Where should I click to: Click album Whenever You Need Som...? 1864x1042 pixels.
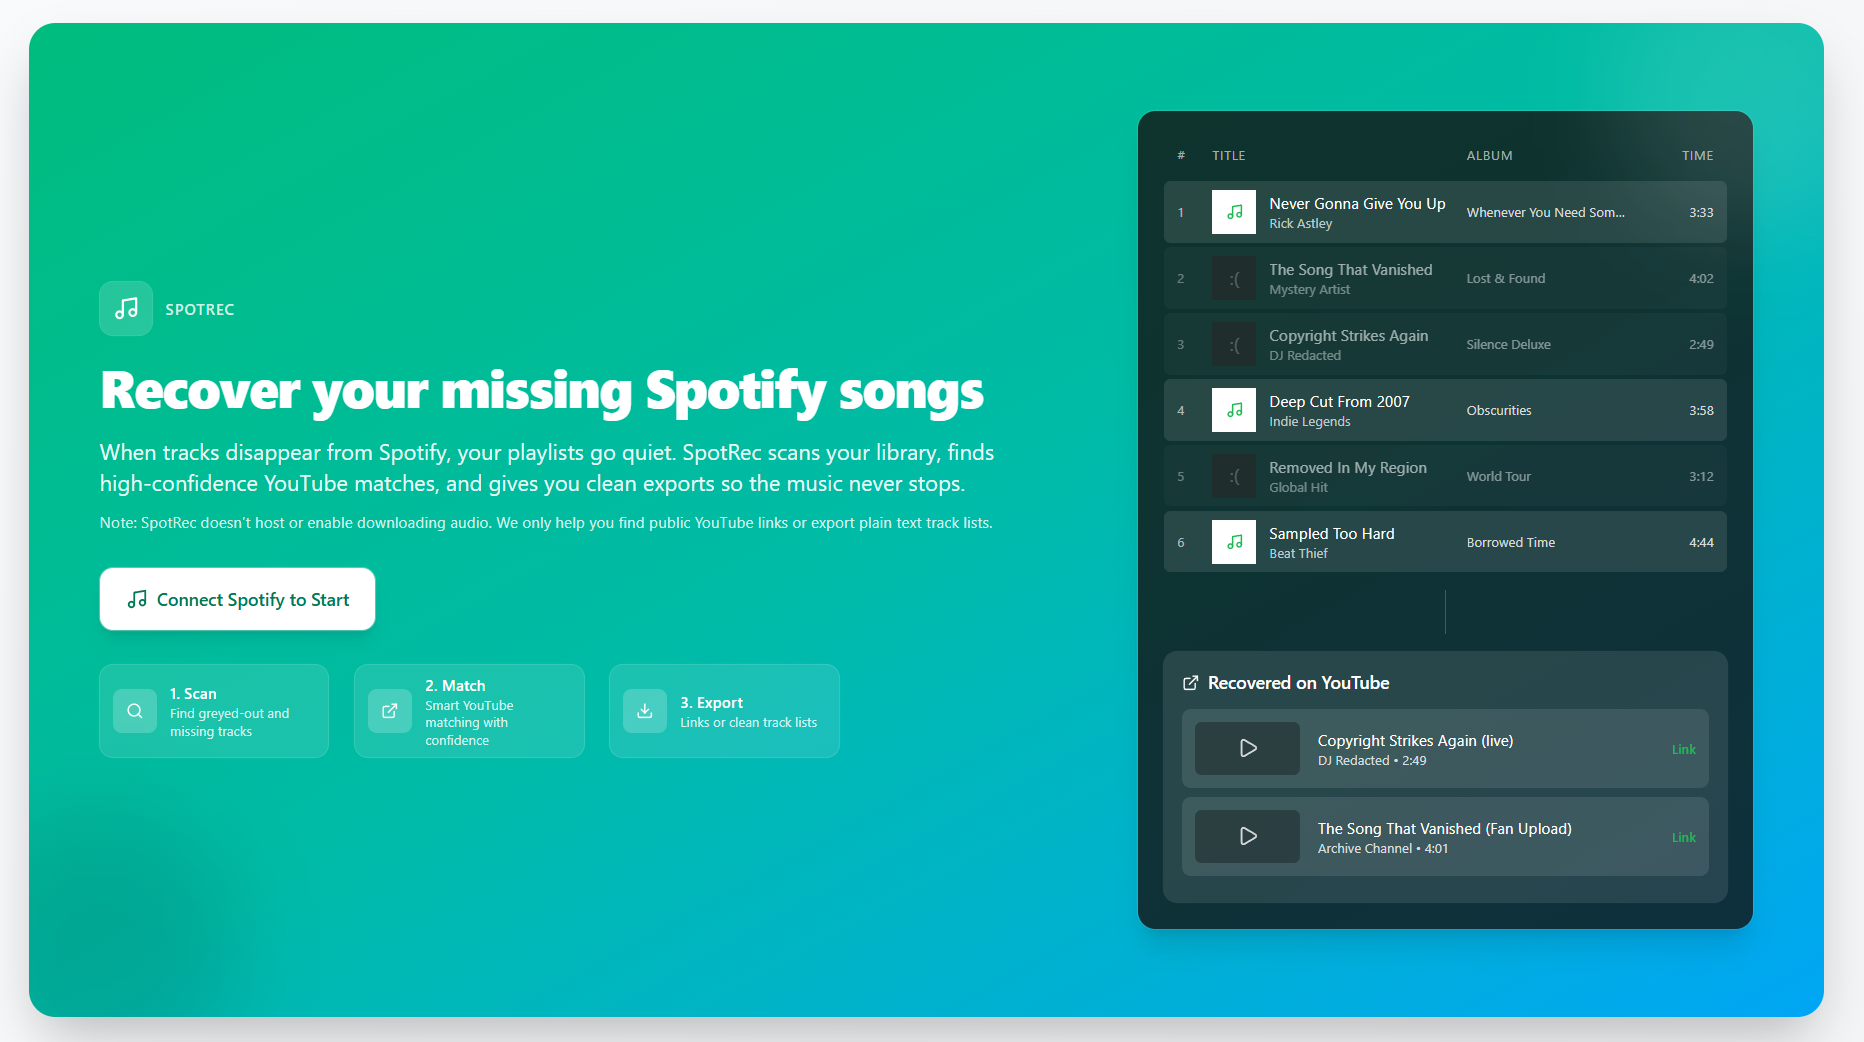[x=1545, y=212]
